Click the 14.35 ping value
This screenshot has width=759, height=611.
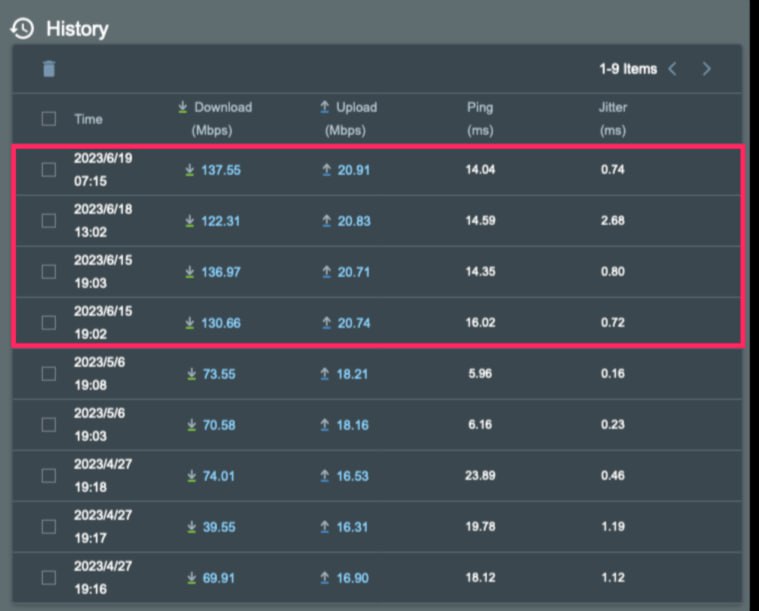coord(480,272)
